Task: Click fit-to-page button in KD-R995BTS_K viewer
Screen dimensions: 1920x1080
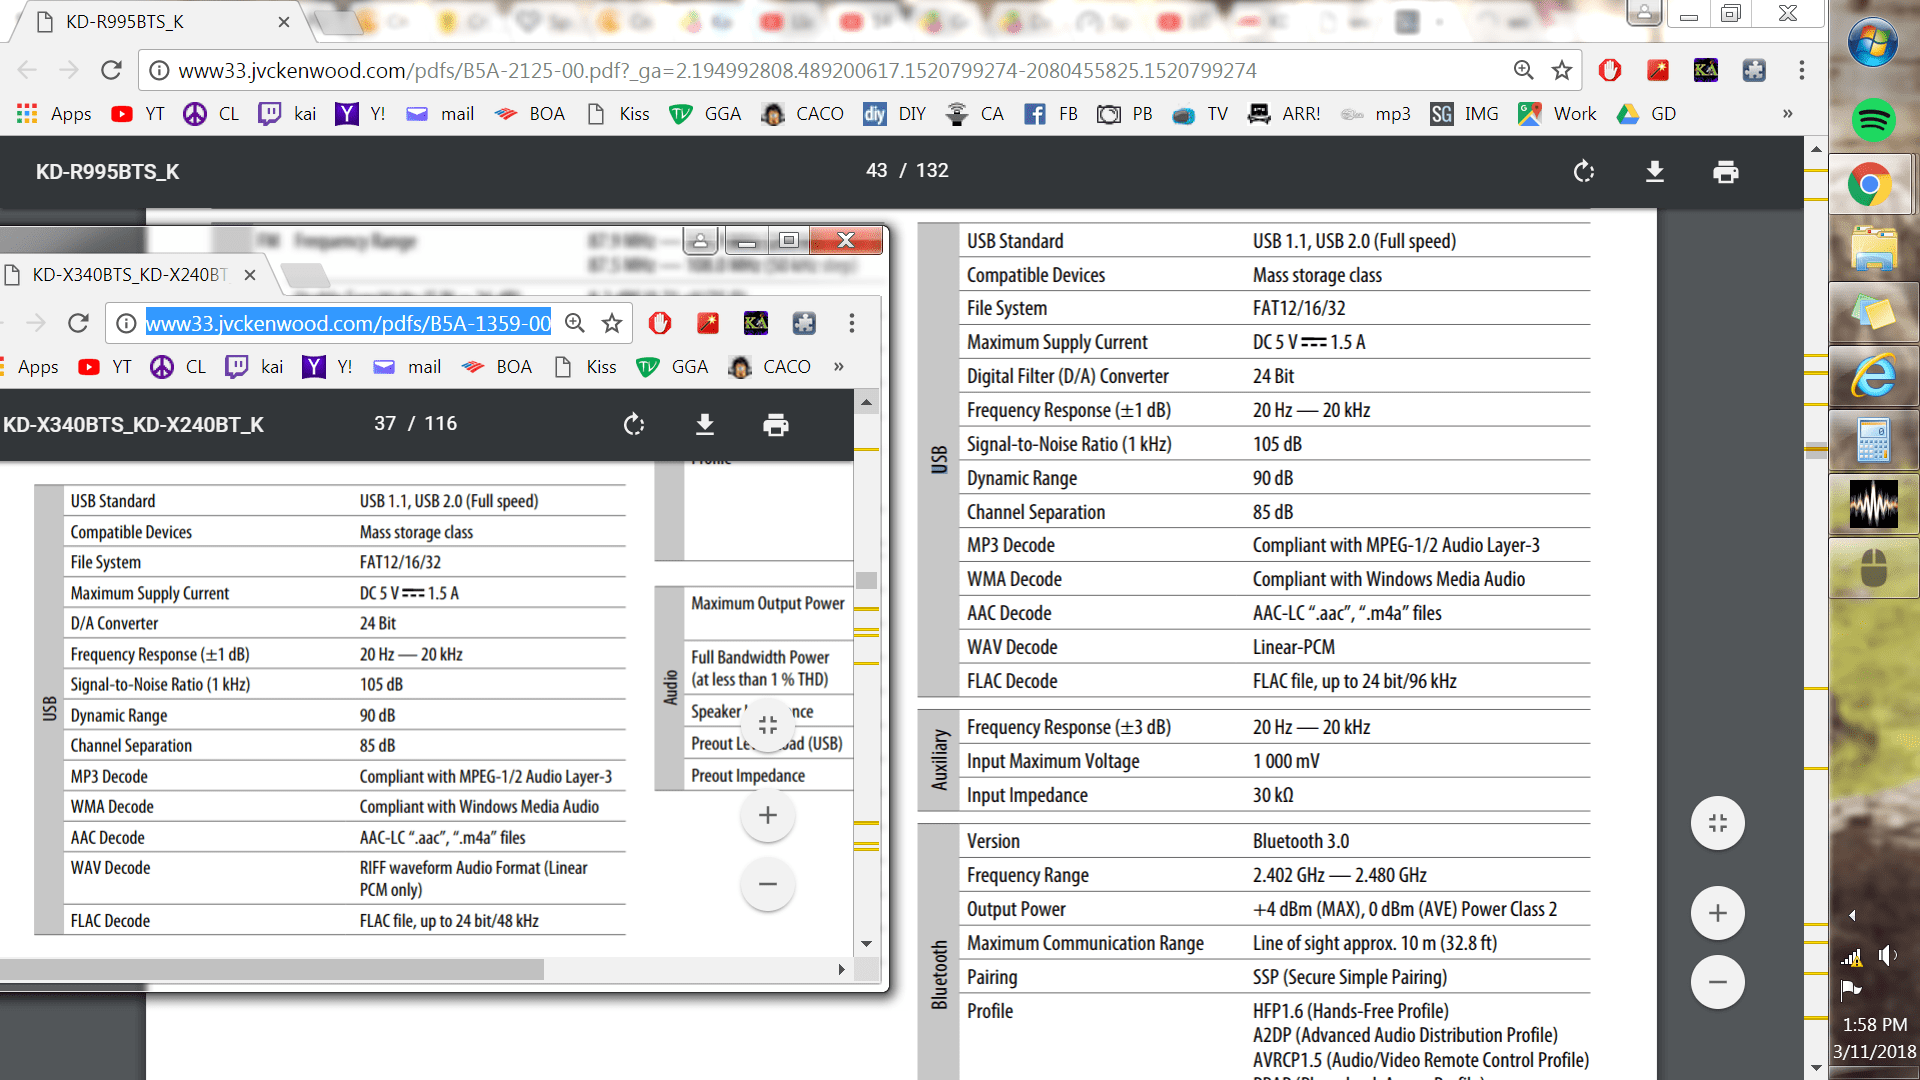Action: pos(1718,823)
